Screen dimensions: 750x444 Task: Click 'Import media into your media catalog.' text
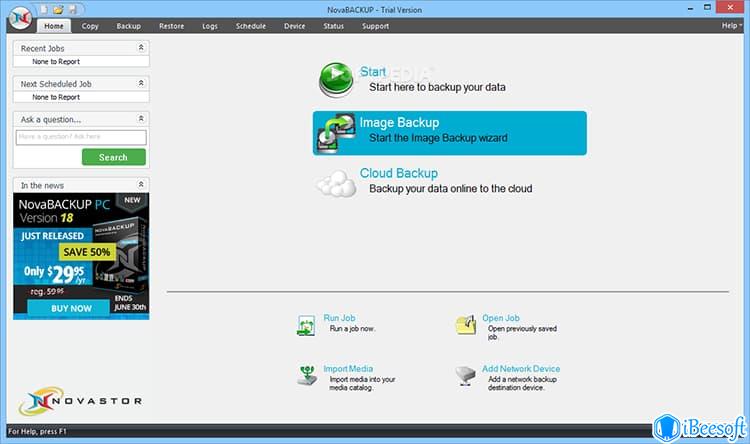point(362,383)
